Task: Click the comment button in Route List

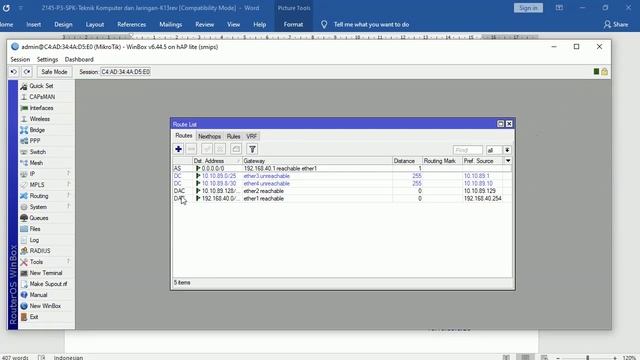Action: click(236, 149)
